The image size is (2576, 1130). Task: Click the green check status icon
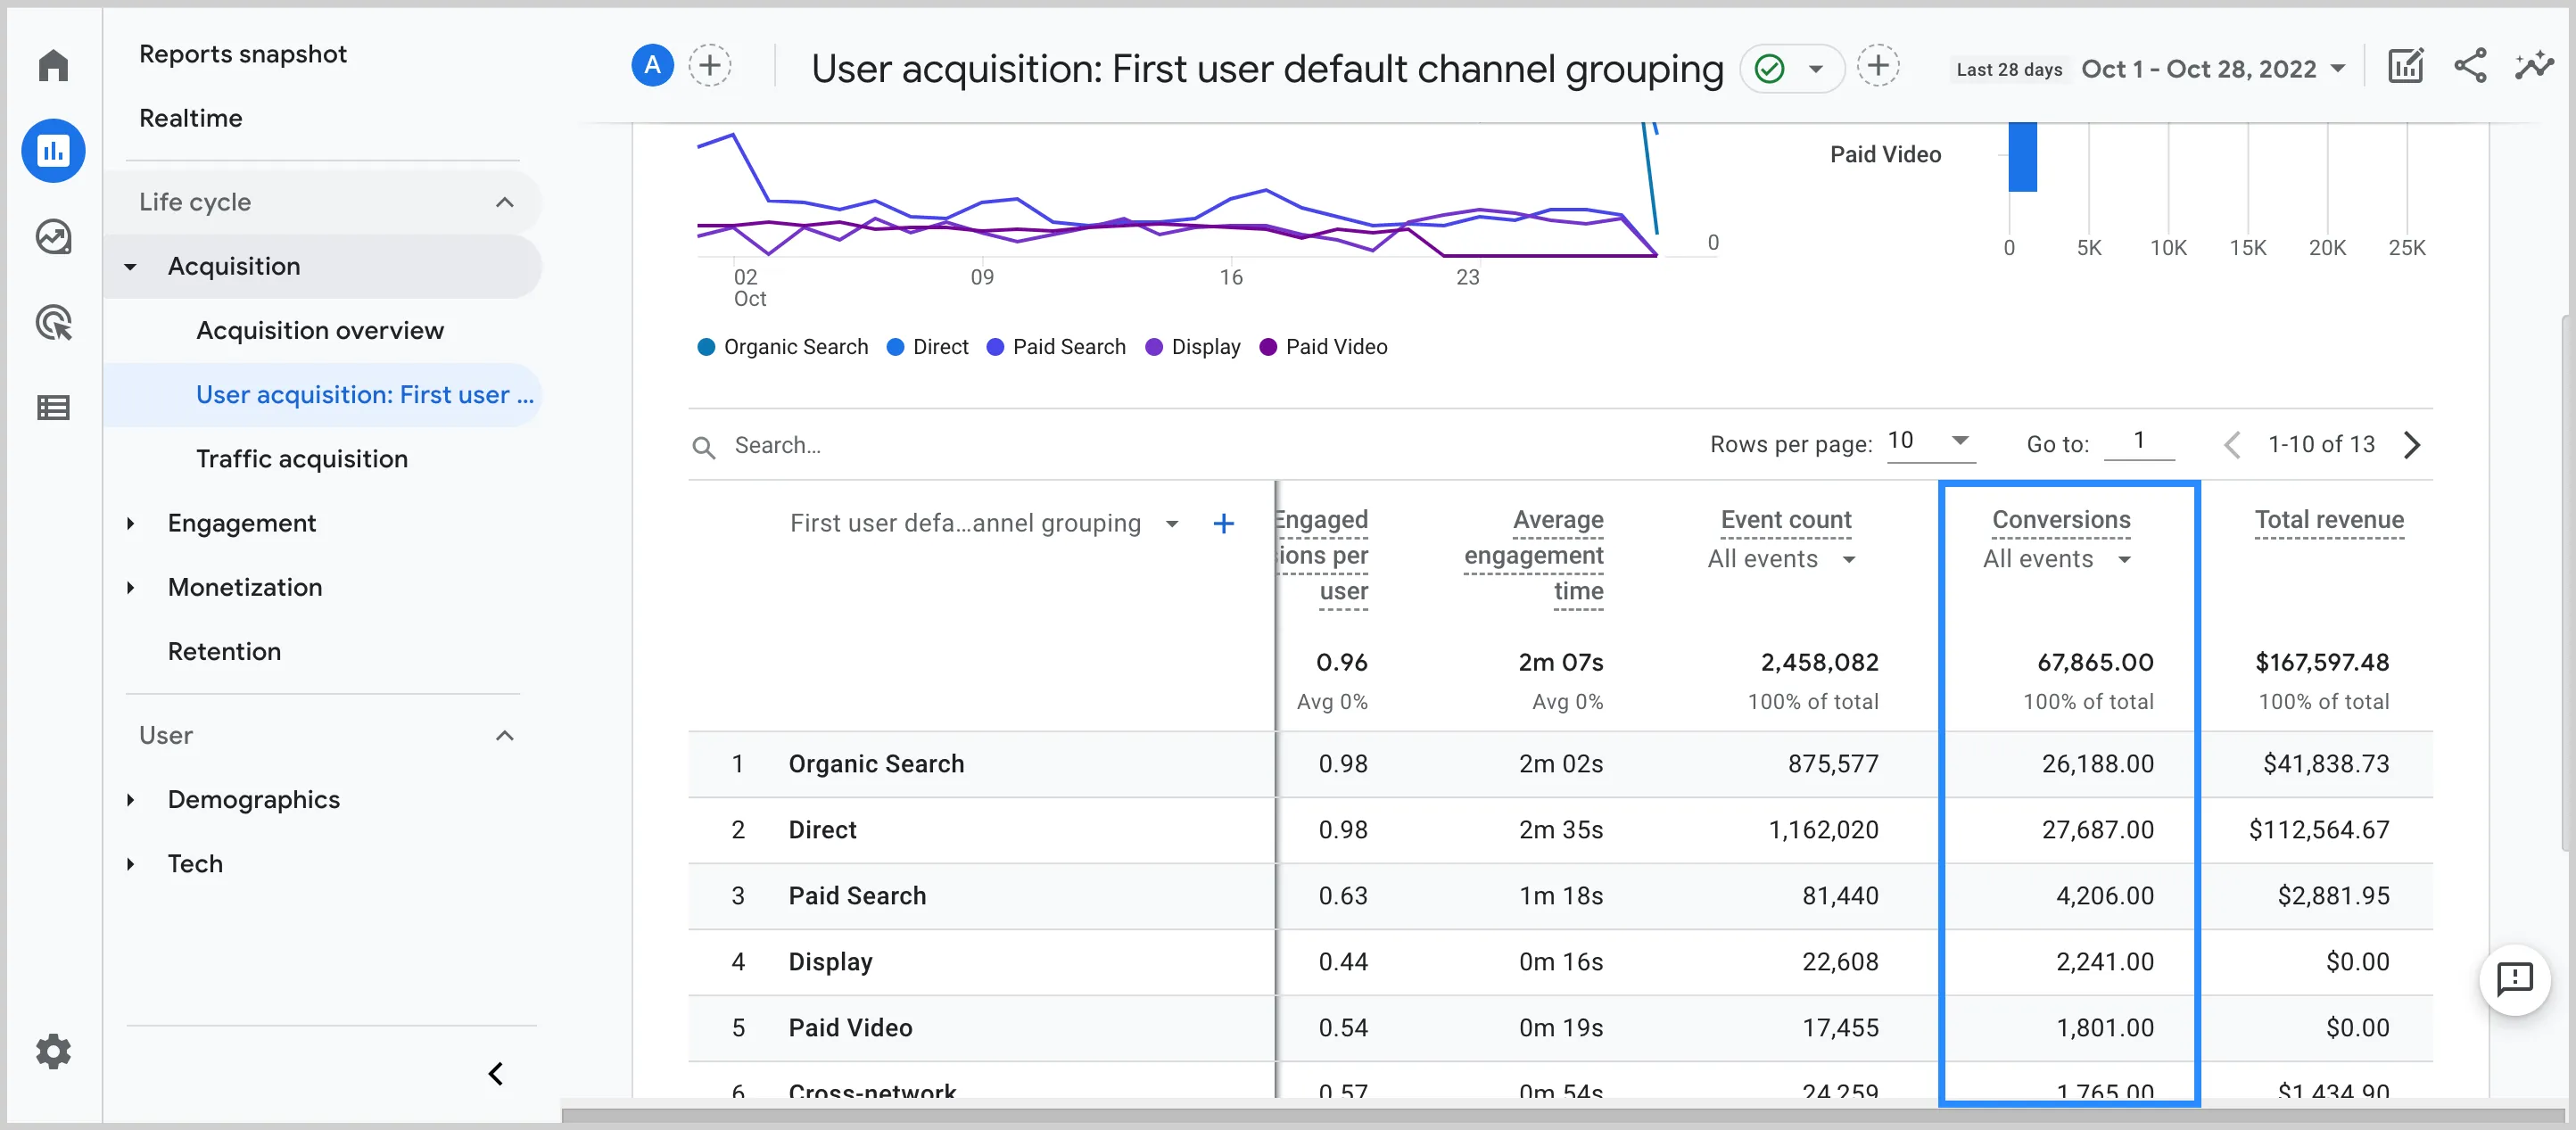coord(1769,68)
